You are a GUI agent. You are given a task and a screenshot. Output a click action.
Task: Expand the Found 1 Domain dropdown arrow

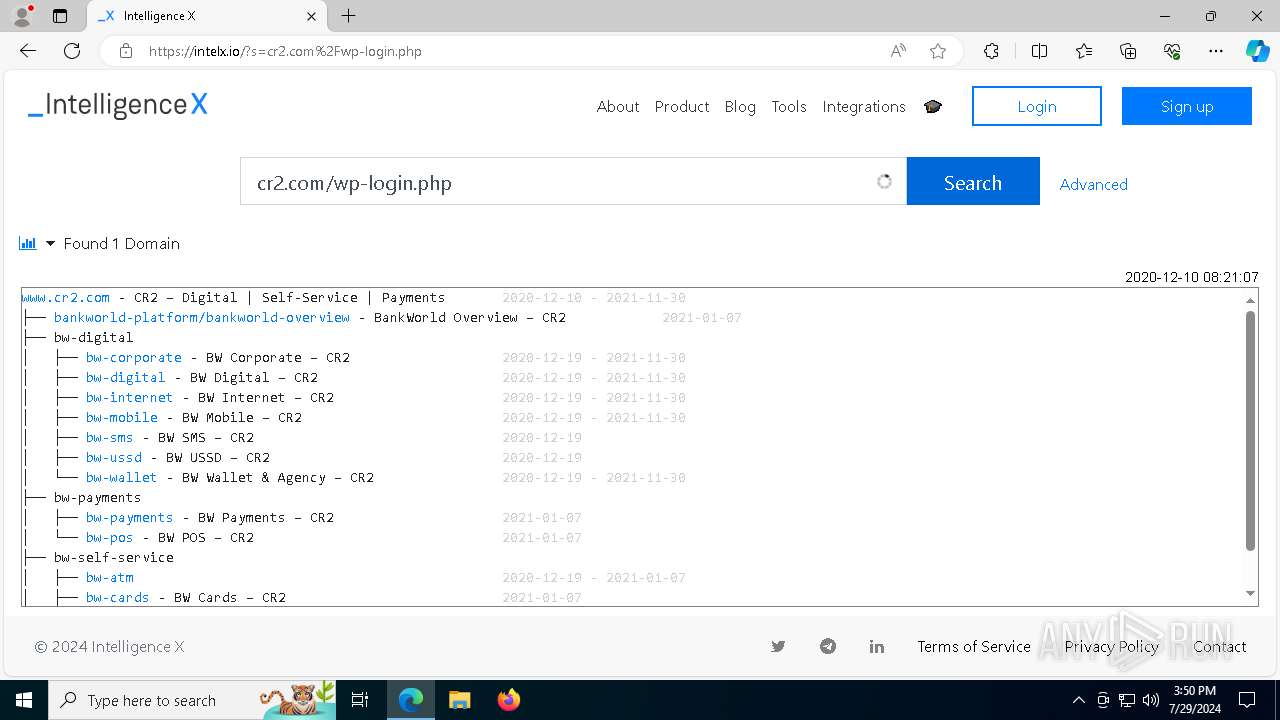50,244
